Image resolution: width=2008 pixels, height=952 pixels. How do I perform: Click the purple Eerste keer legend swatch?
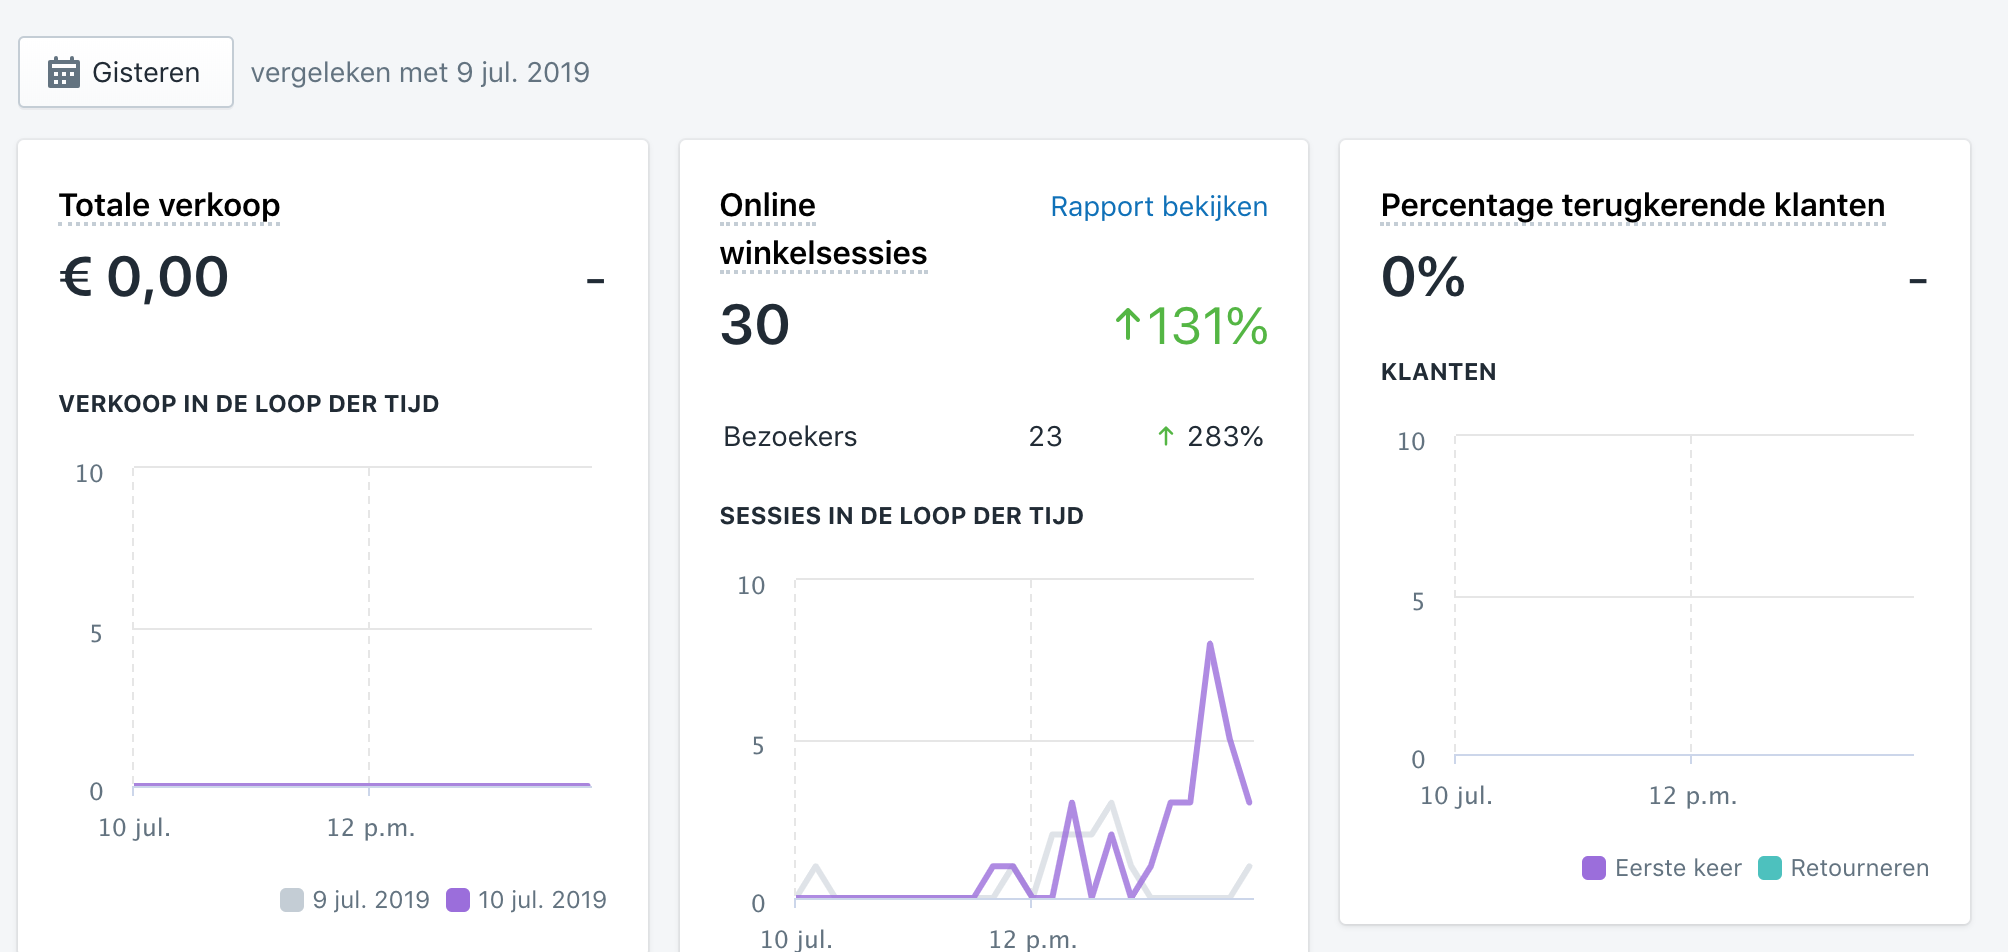click(1594, 868)
